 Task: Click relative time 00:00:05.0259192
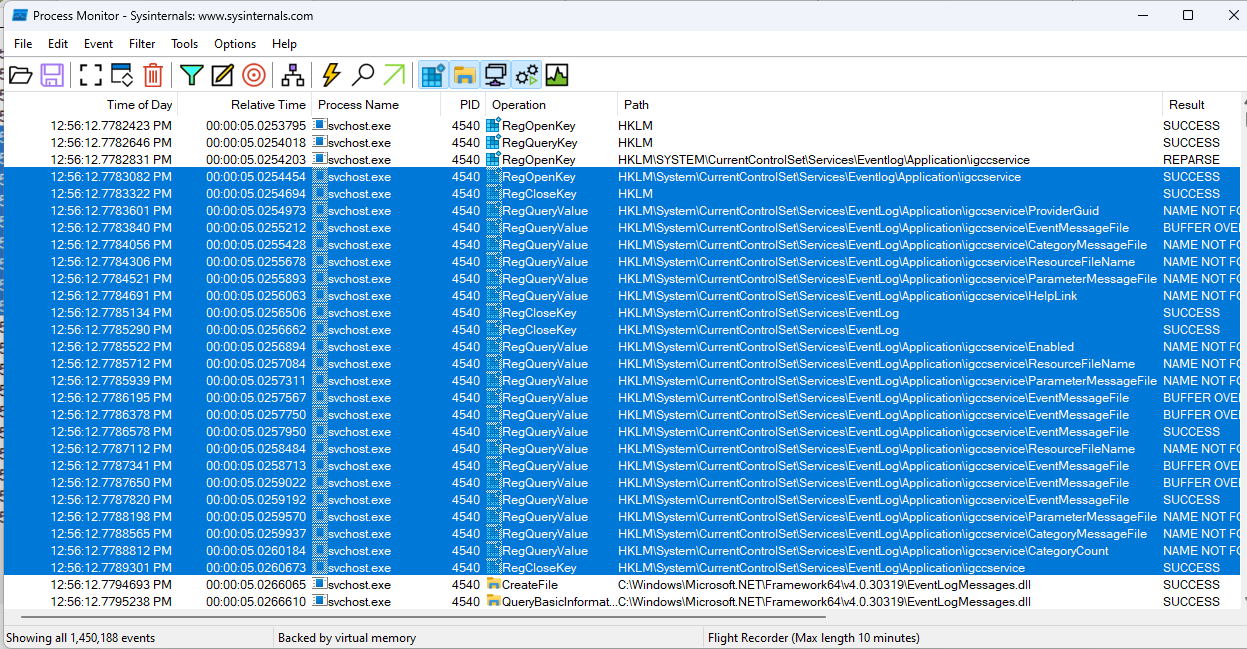click(256, 500)
